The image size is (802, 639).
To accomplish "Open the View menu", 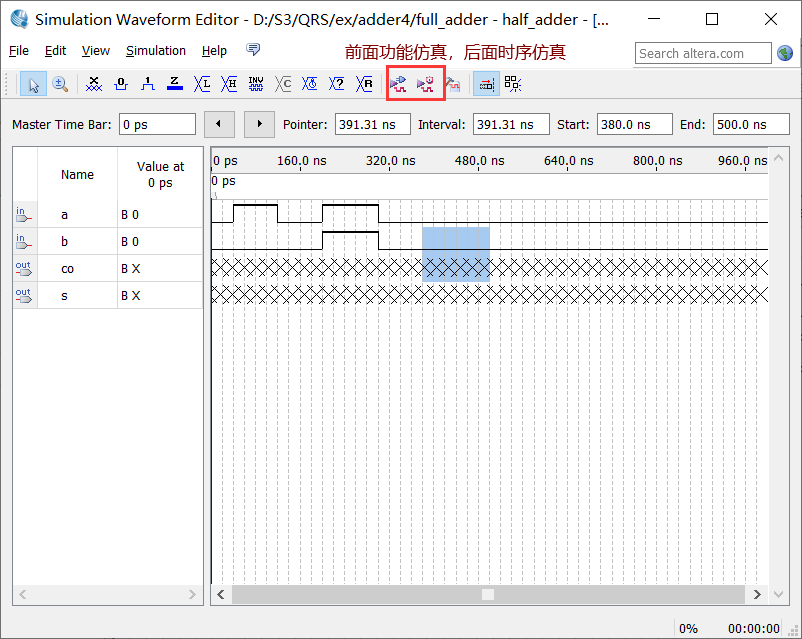I will coord(96,51).
